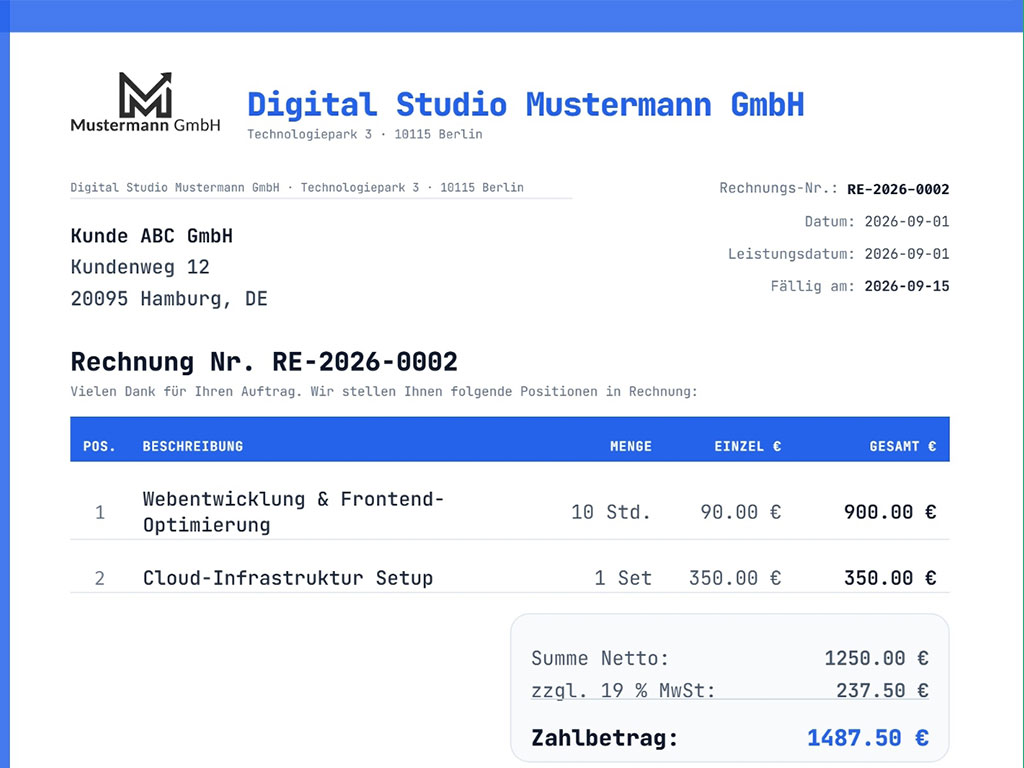1024x768 pixels.
Task: Click position number '1' in the table
Action: point(100,513)
